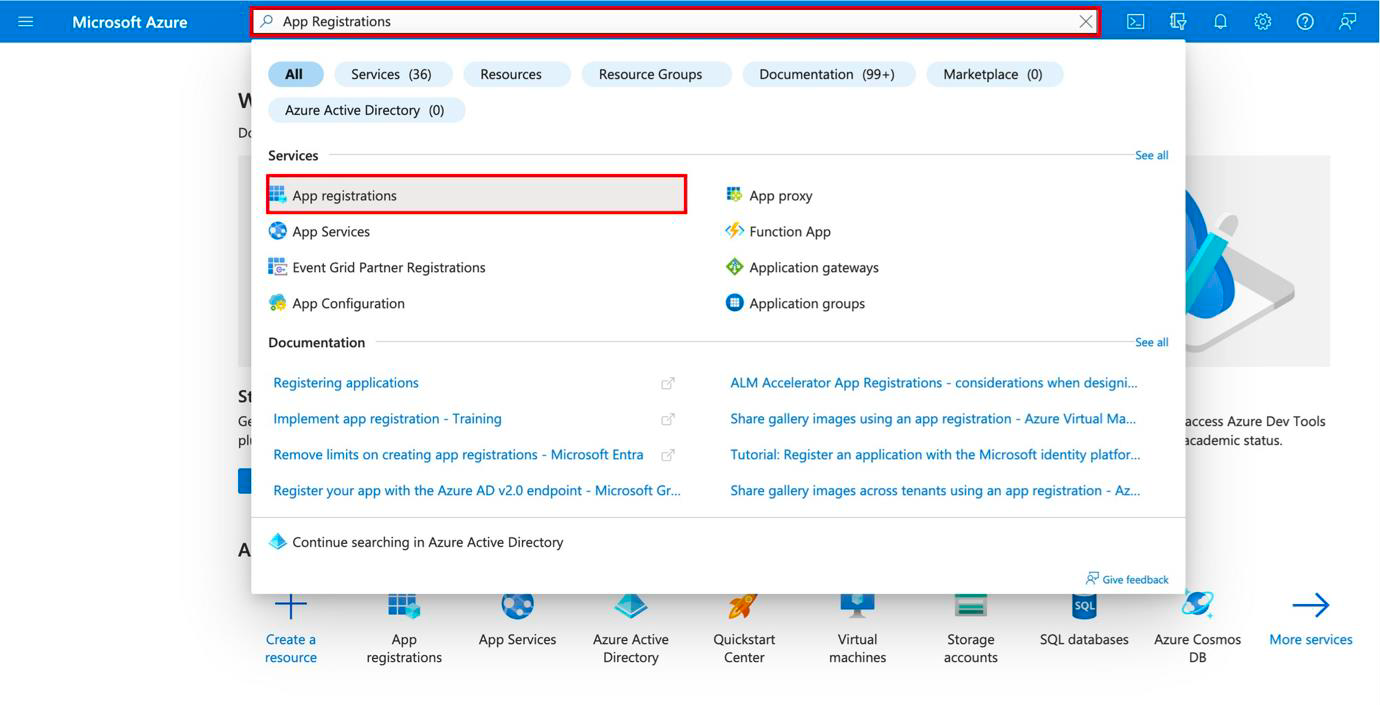Click the Give feedback link
This screenshot has width=1380, height=705.
(1127, 579)
